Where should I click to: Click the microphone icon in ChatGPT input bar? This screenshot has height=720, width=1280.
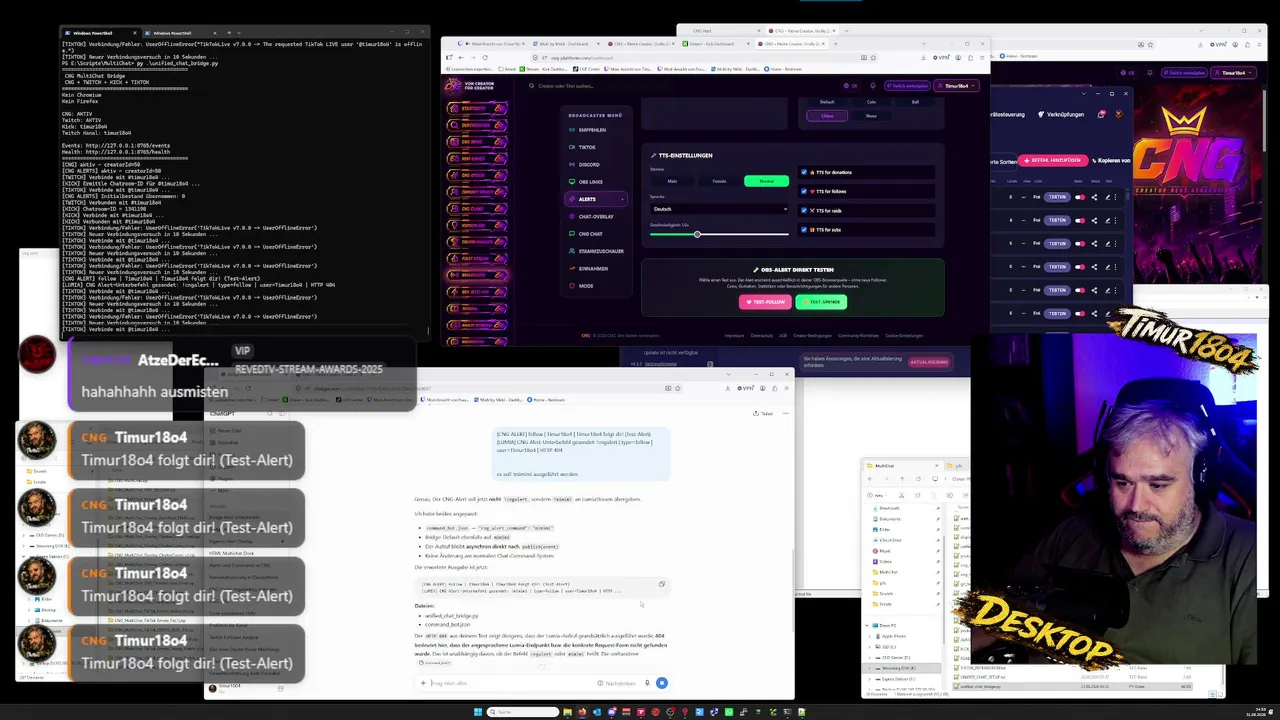pyautogui.click(x=647, y=683)
